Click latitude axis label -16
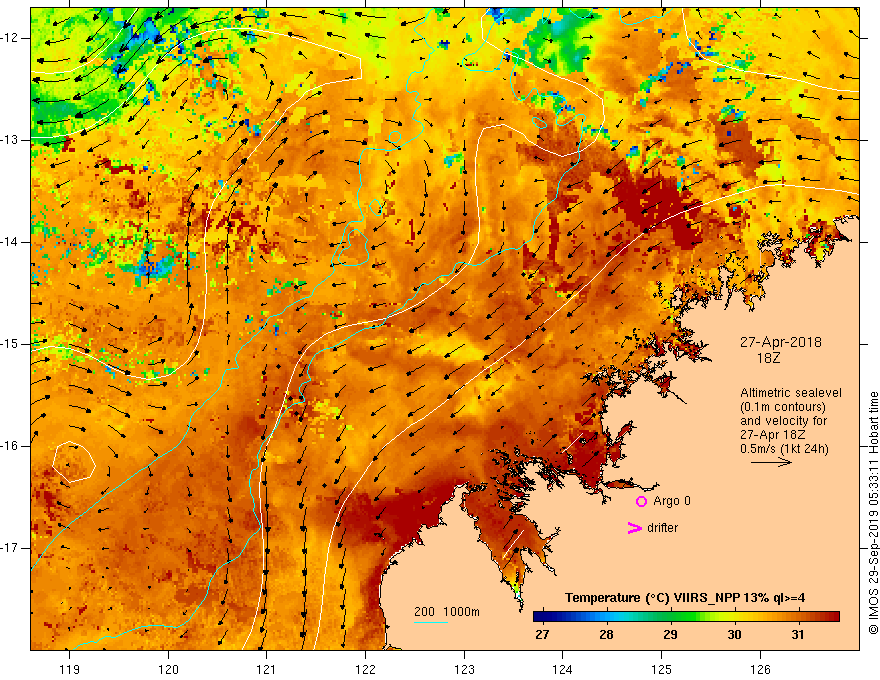 [x=11, y=446]
